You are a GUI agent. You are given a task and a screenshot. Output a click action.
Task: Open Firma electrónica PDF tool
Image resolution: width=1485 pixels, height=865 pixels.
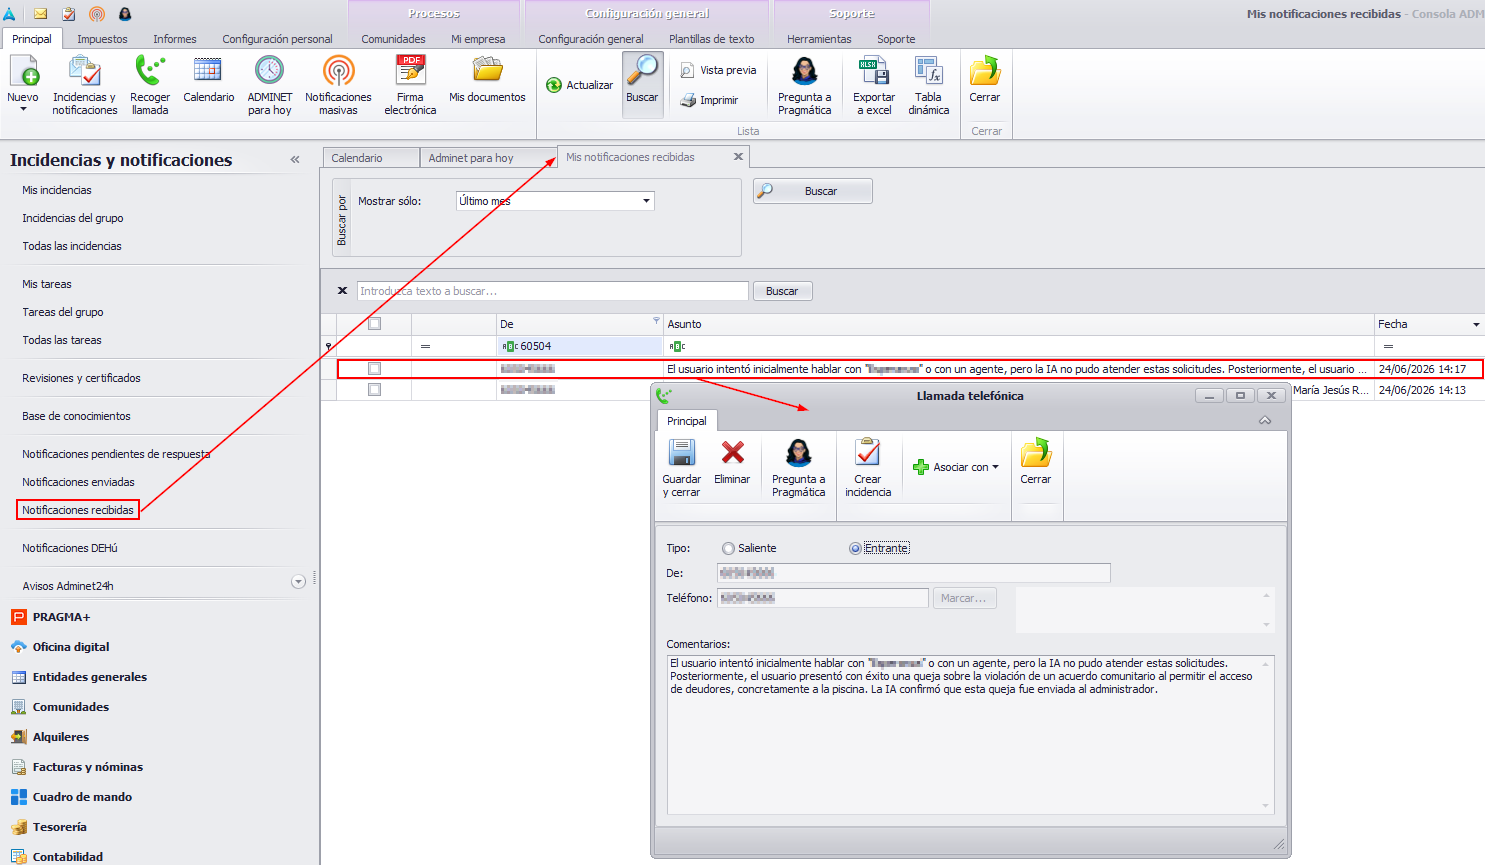[410, 84]
